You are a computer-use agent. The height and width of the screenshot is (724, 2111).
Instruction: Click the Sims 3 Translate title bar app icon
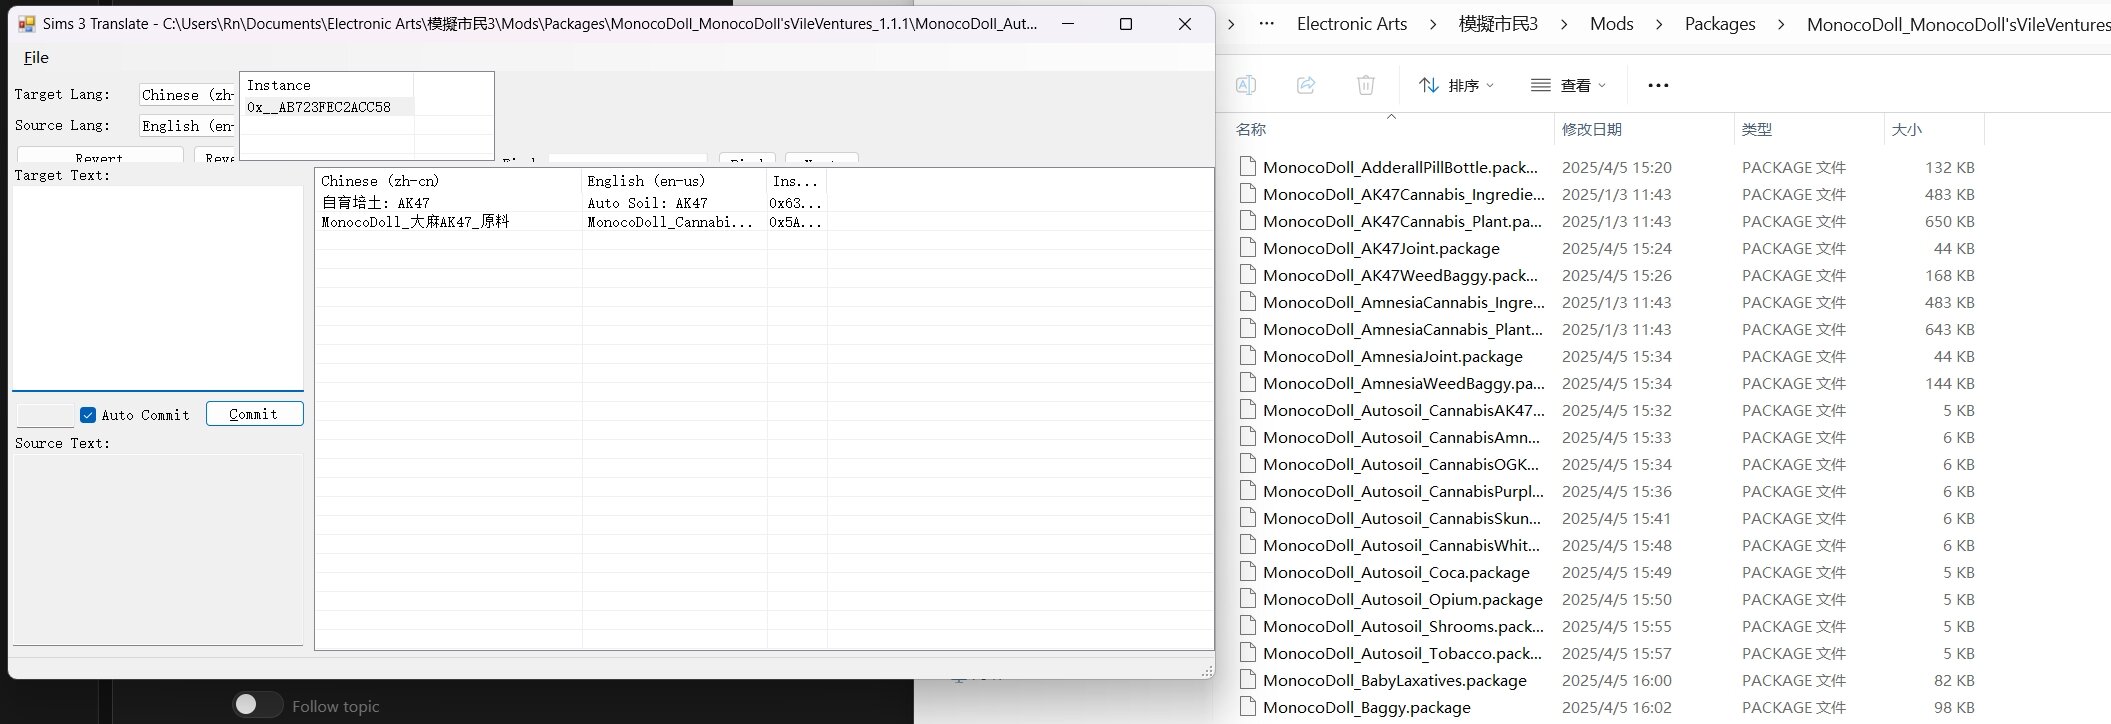tap(27, 24)
